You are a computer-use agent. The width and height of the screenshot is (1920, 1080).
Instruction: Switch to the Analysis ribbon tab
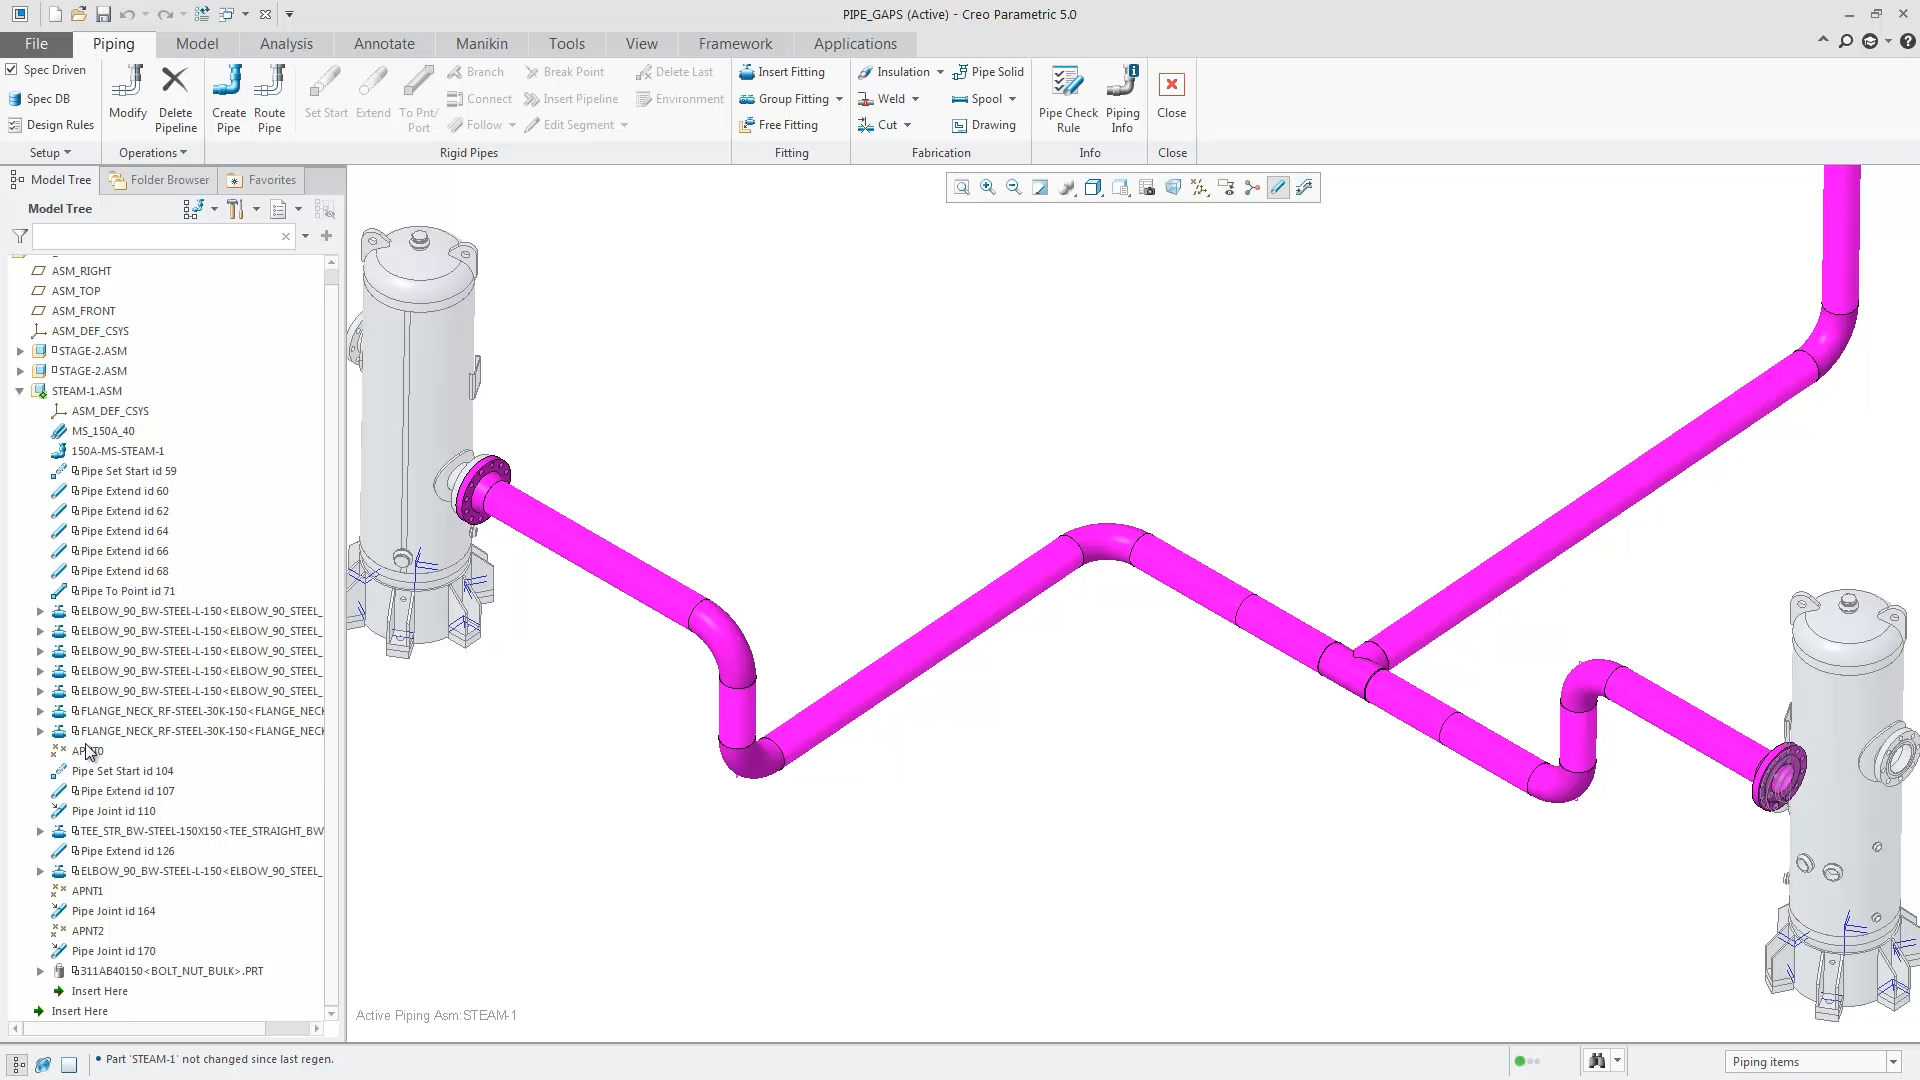coord(286,44)
